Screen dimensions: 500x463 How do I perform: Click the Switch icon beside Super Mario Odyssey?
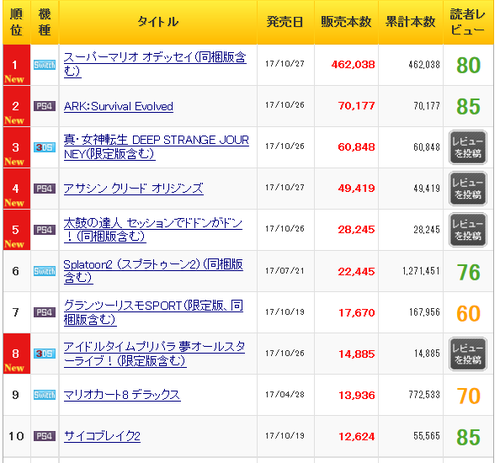(45, 65)
